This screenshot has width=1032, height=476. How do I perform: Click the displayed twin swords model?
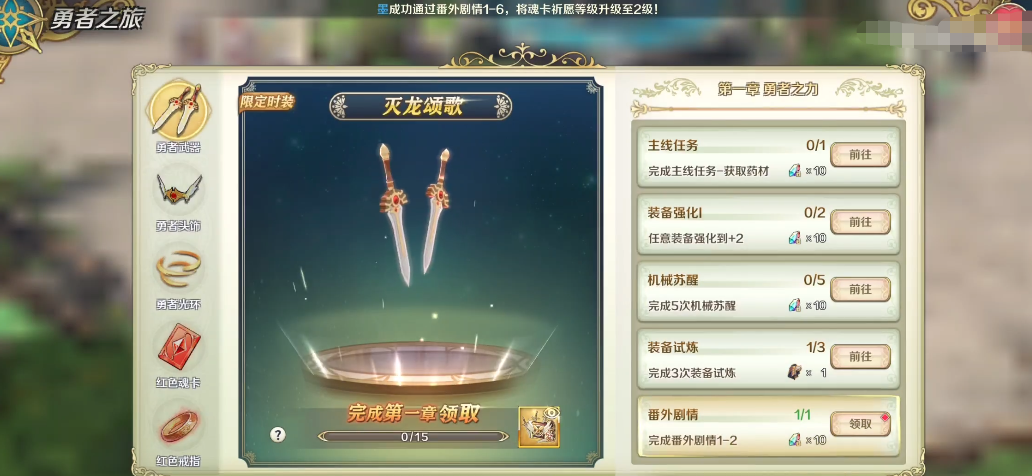click(413, 214)
